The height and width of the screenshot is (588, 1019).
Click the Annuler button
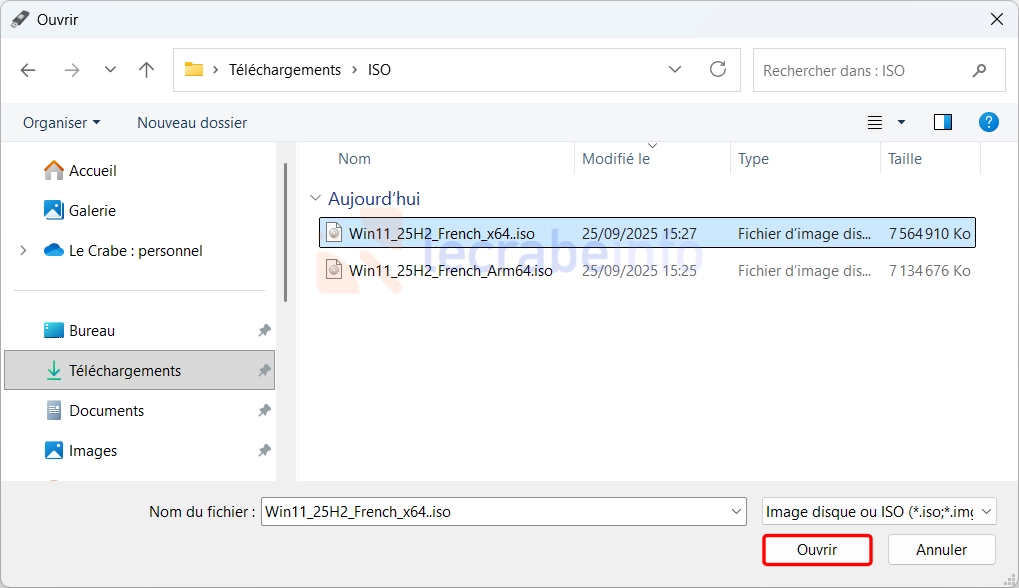[941, 550]
